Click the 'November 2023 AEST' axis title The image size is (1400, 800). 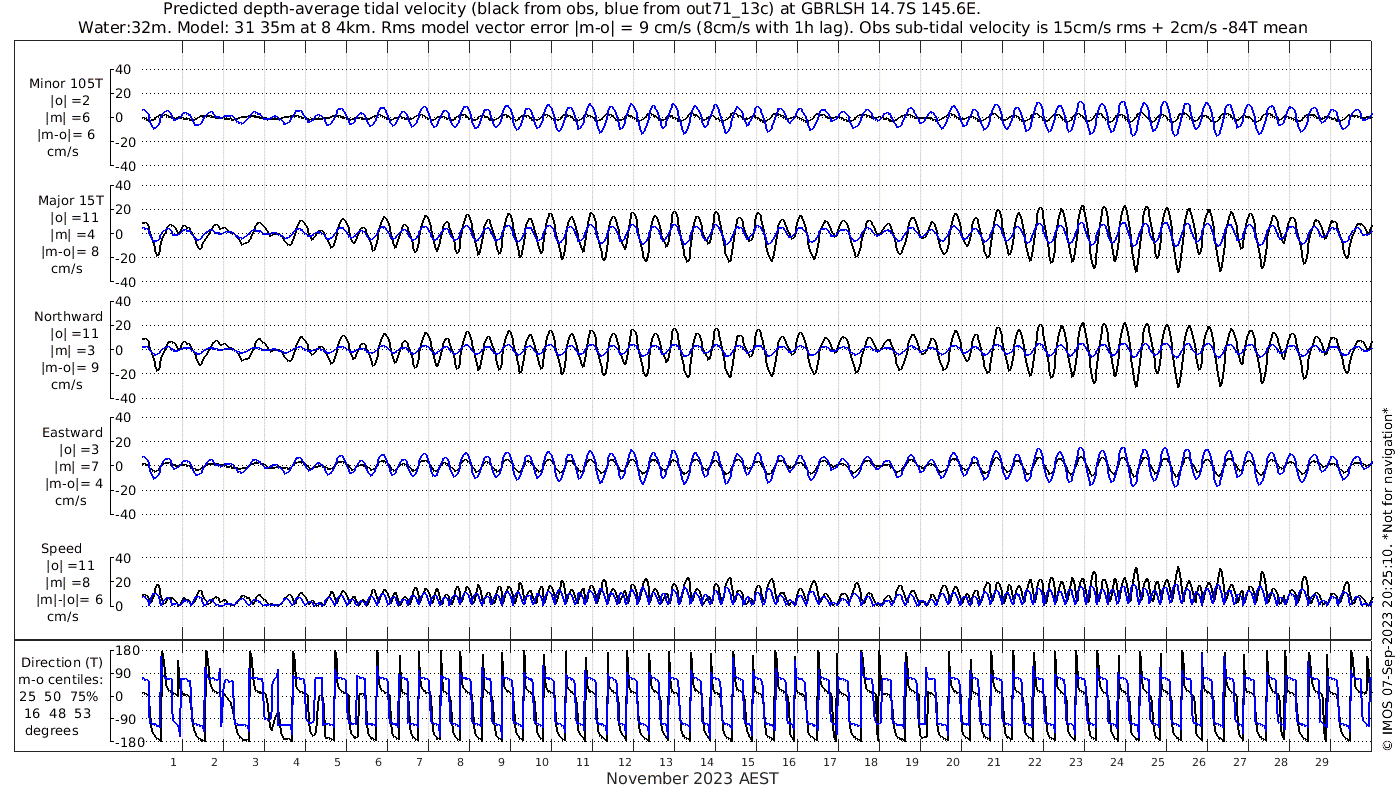click(x=692, y=778)
